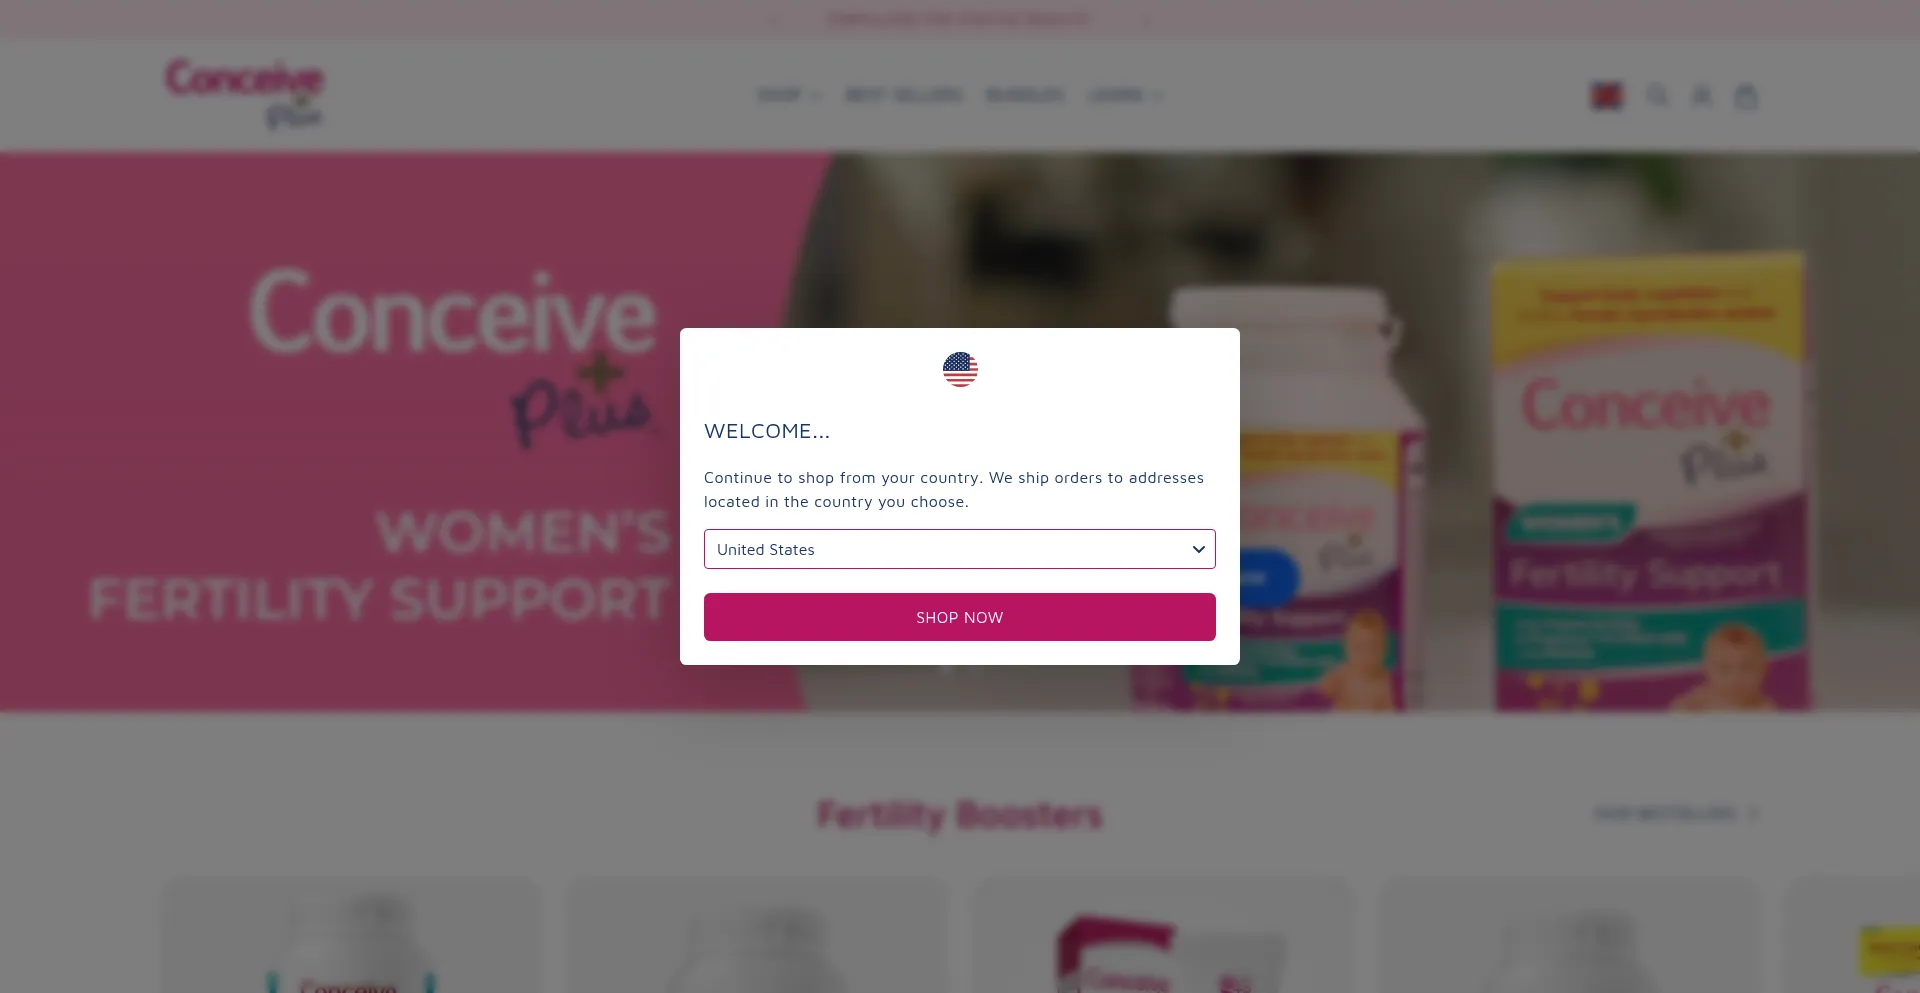Expand the LEARN dropdown menu

(x=1124, y=95)
